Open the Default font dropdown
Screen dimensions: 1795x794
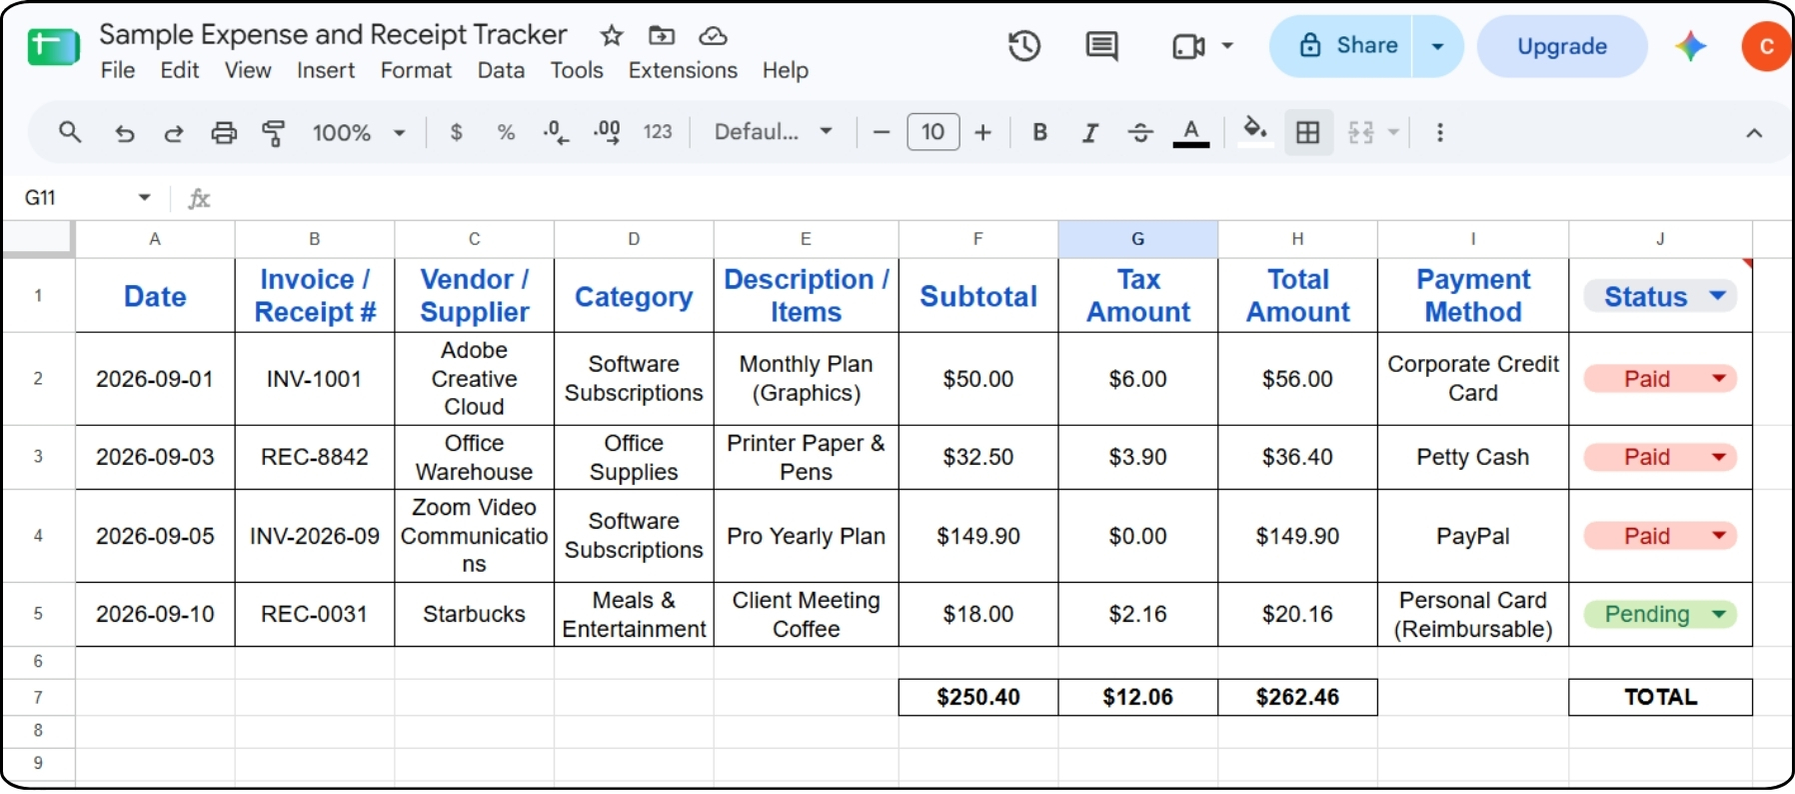[773, 132]
